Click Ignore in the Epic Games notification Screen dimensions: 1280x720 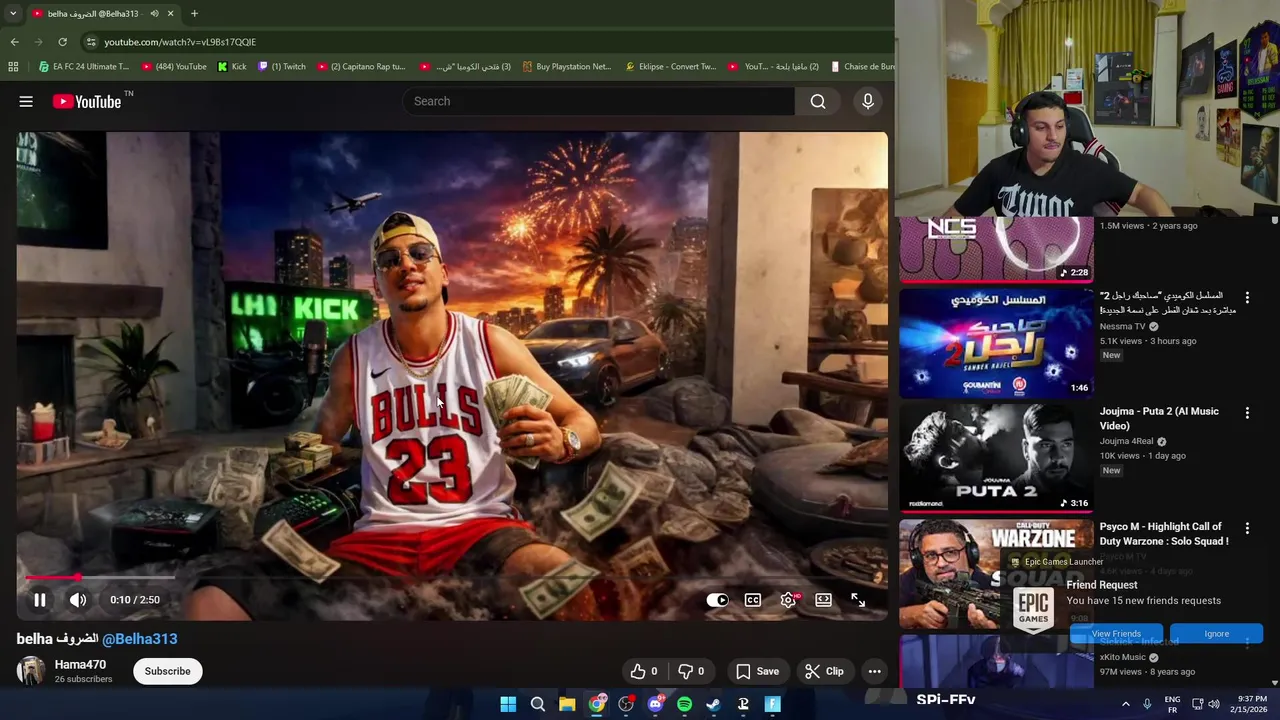(1217, 634)
